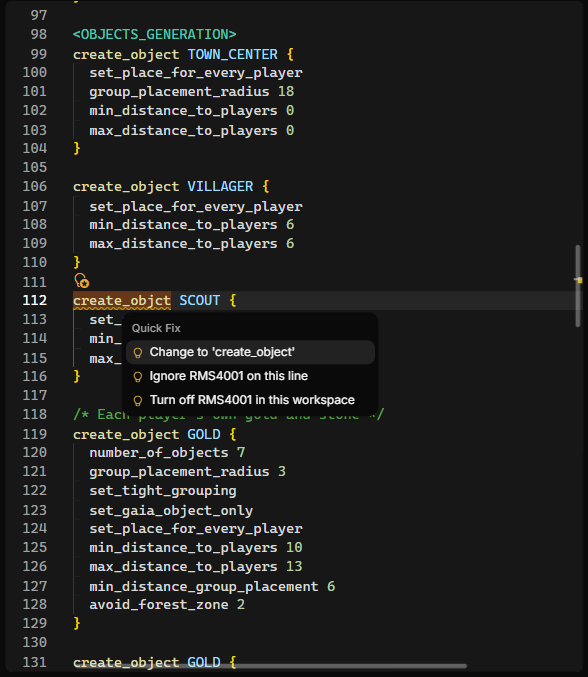Choose Ignore RMS4001 on this line

[x=250, y=376]
